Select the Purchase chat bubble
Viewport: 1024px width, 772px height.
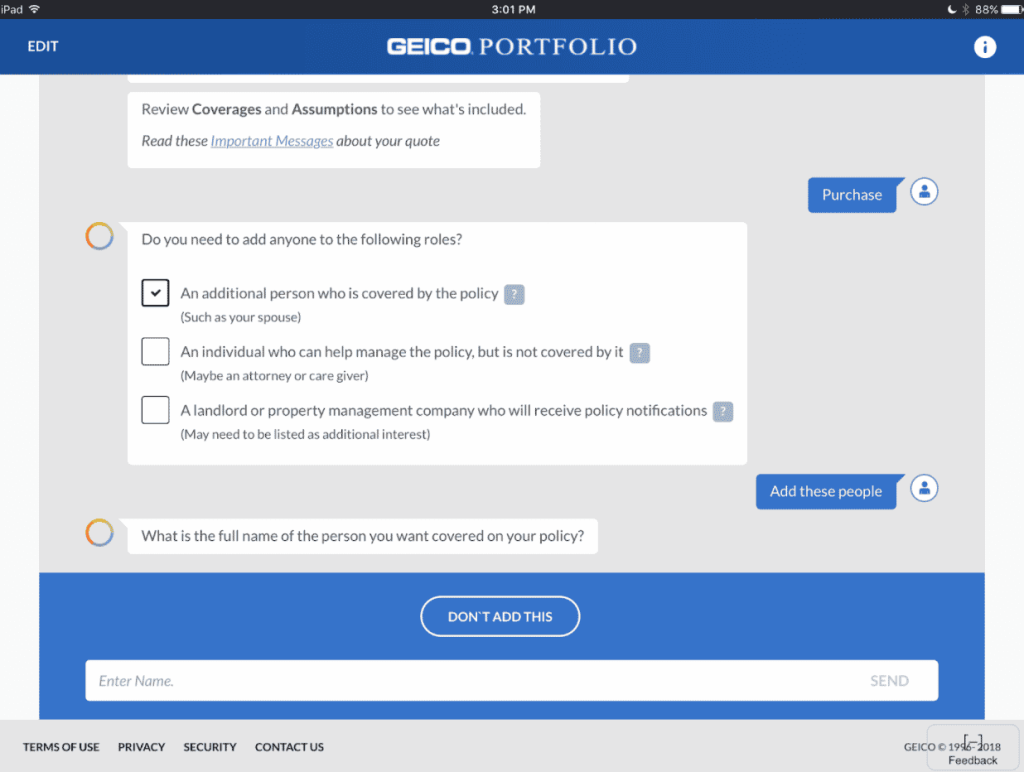point(852,195)
